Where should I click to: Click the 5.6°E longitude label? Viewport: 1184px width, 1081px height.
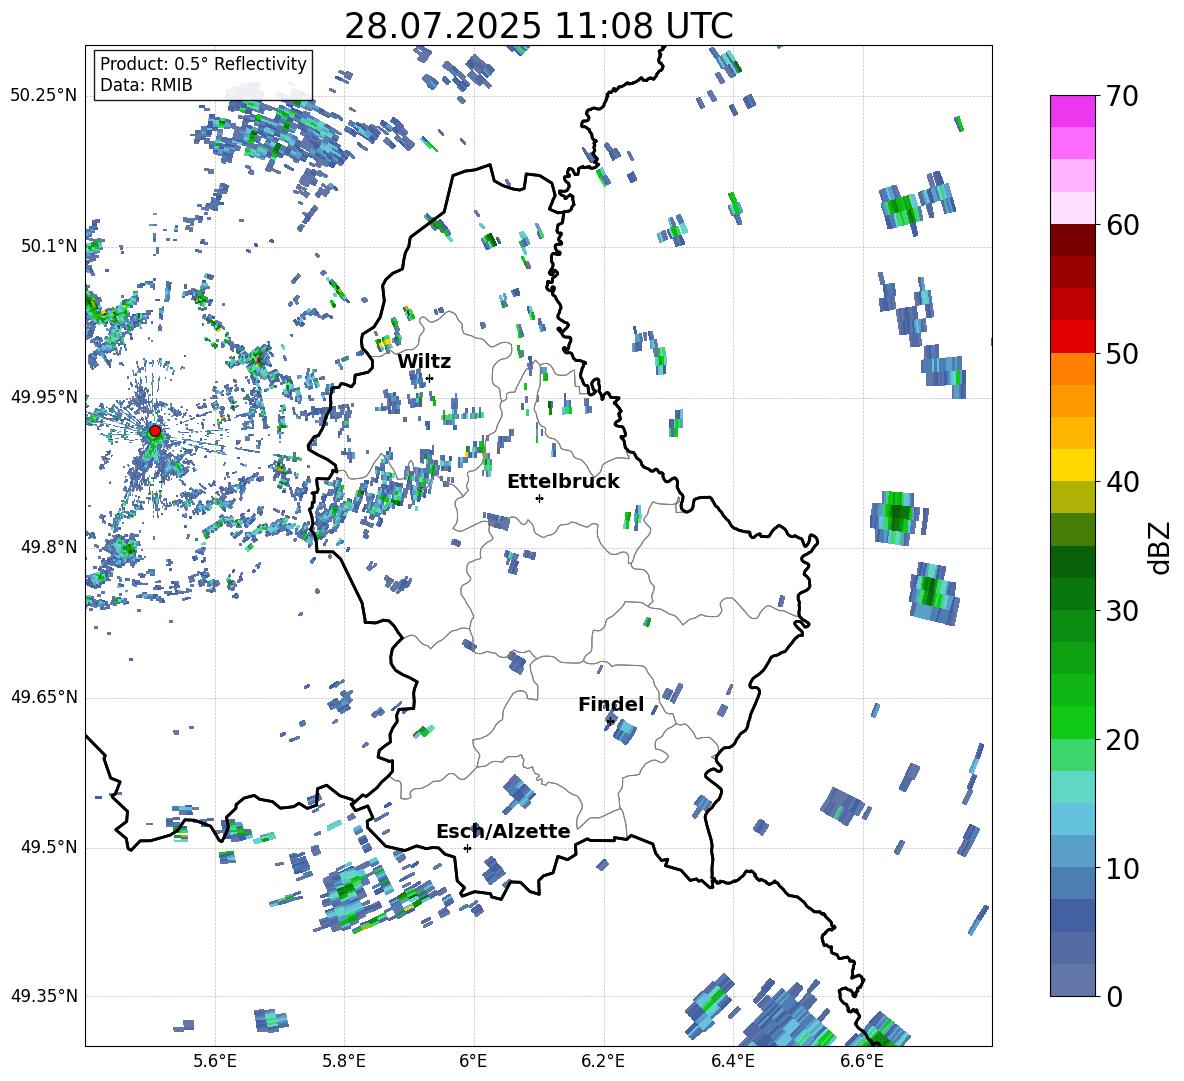click(x=215, y=1061)
